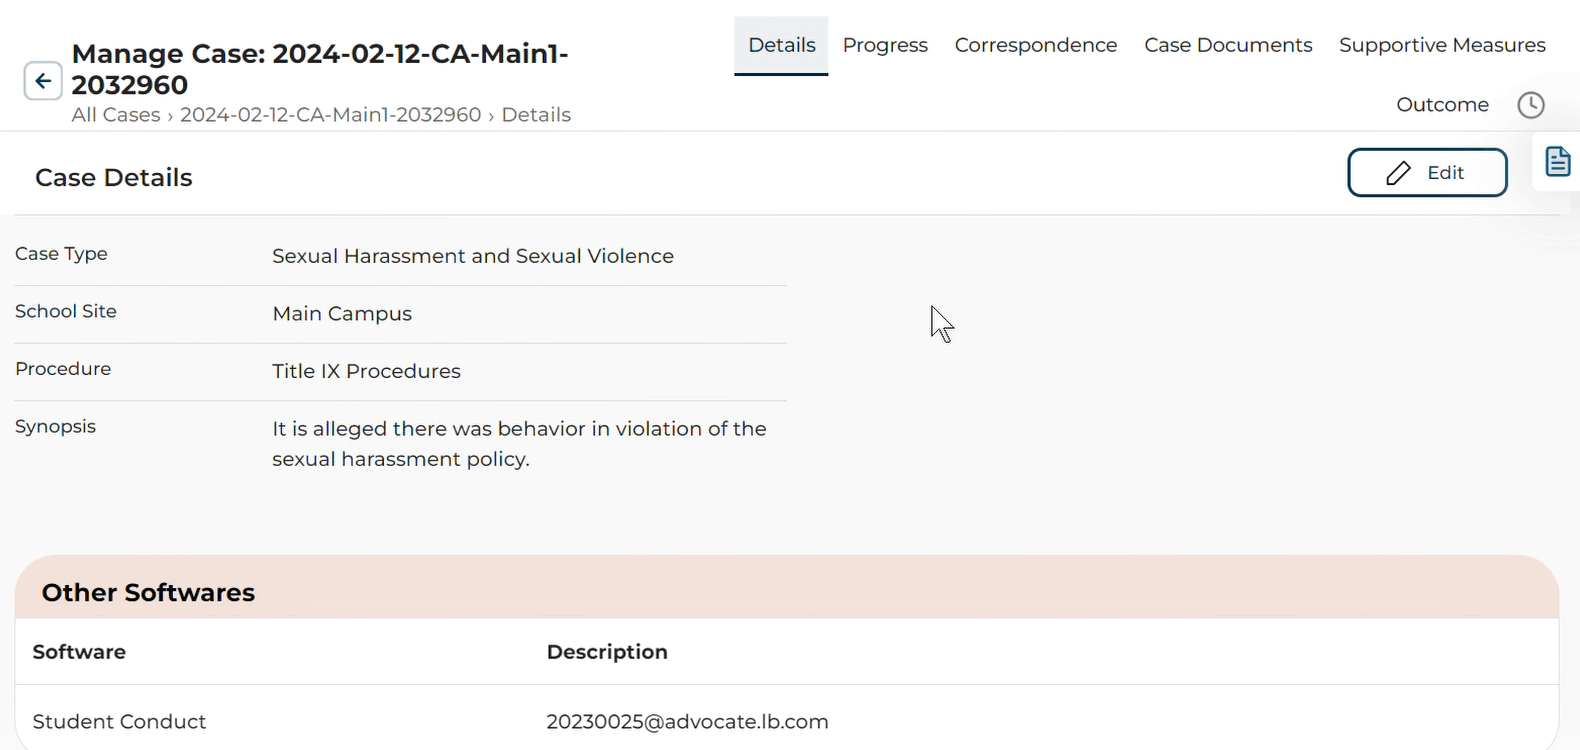Click the Synopsis text about harassment policy
1580x750 pixels.
pos(519,444)
